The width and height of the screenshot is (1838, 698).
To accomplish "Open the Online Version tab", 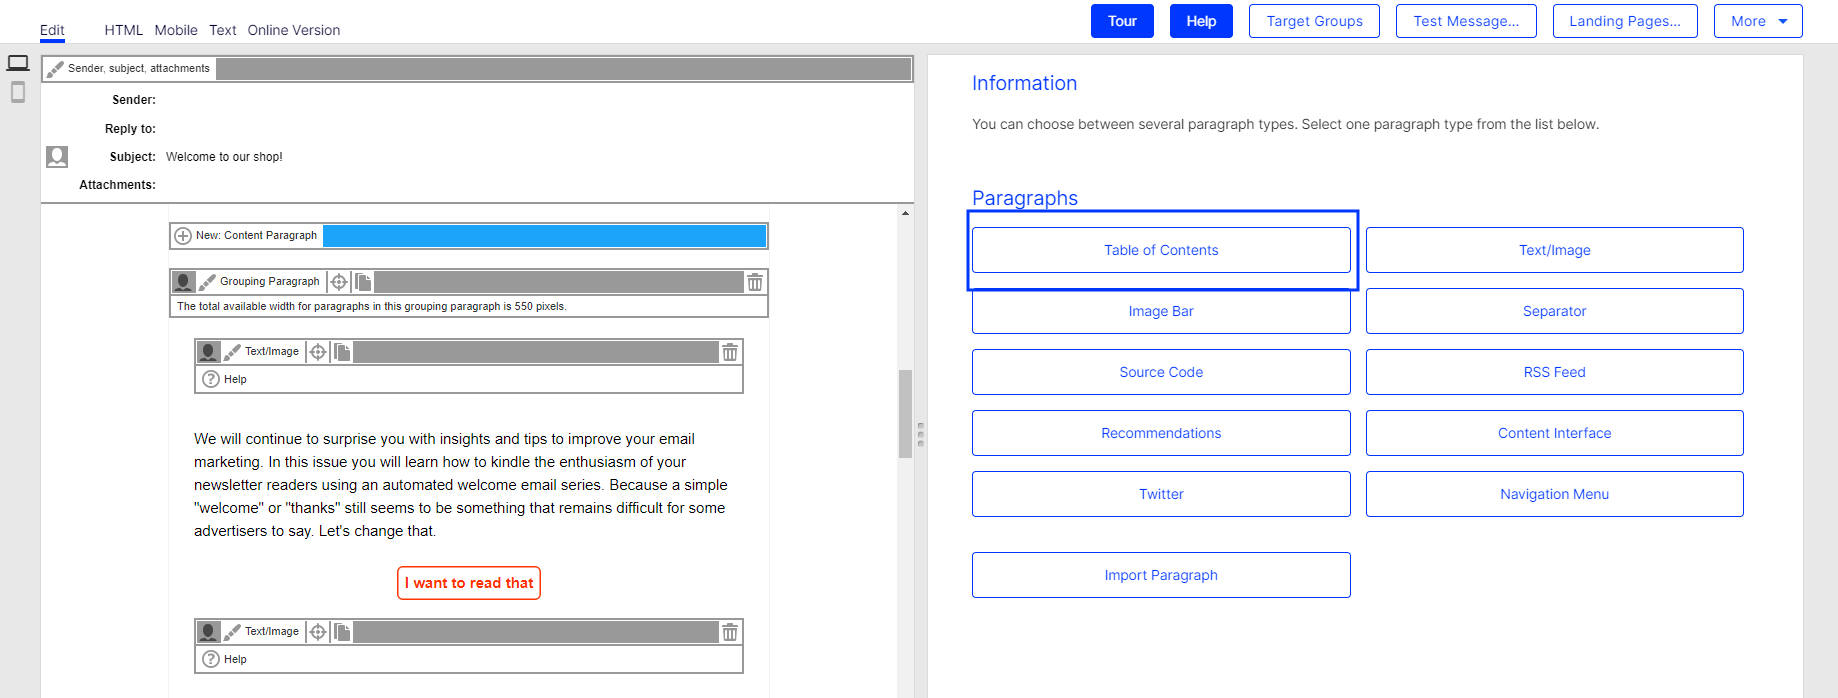I will pos(293,30).
